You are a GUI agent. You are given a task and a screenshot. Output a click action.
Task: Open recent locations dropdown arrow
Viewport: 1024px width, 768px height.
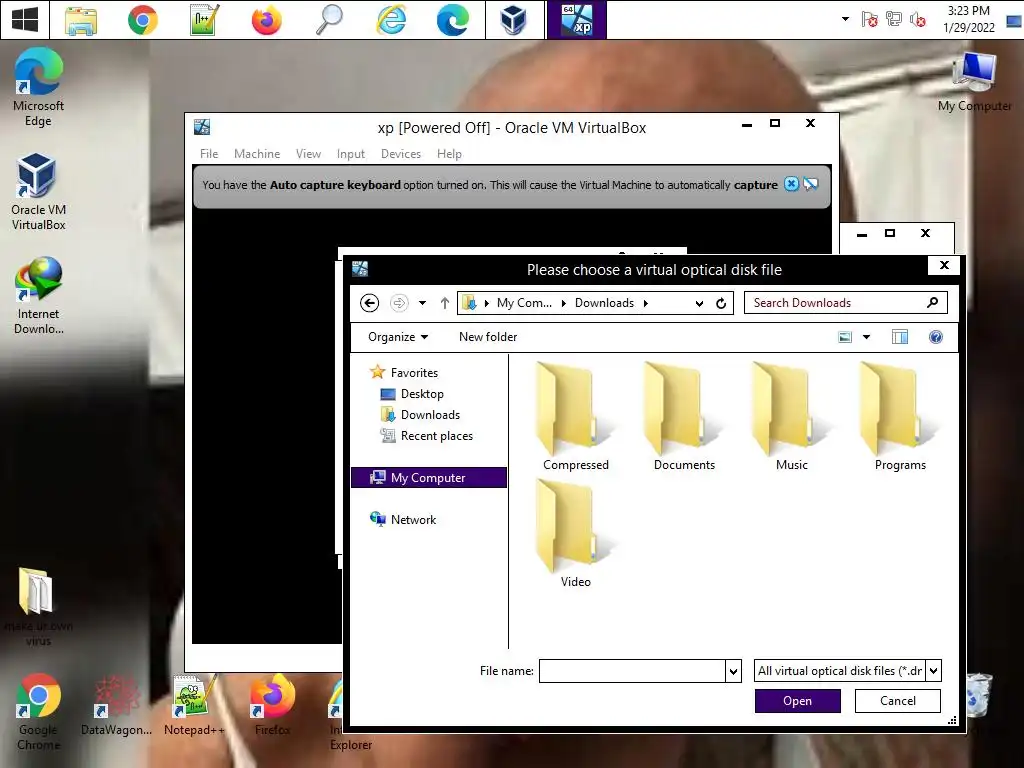tap(423, 303)
